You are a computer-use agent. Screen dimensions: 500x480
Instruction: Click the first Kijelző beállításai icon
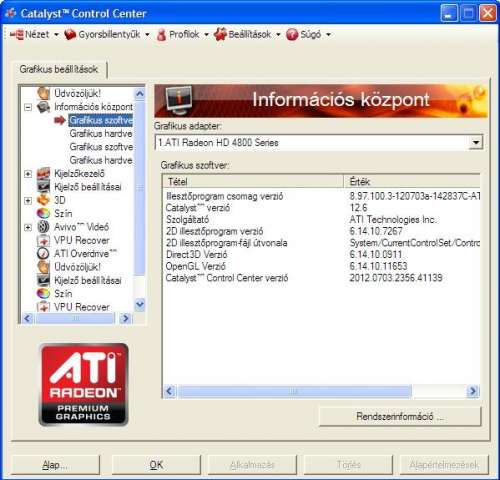pos(43,187)
